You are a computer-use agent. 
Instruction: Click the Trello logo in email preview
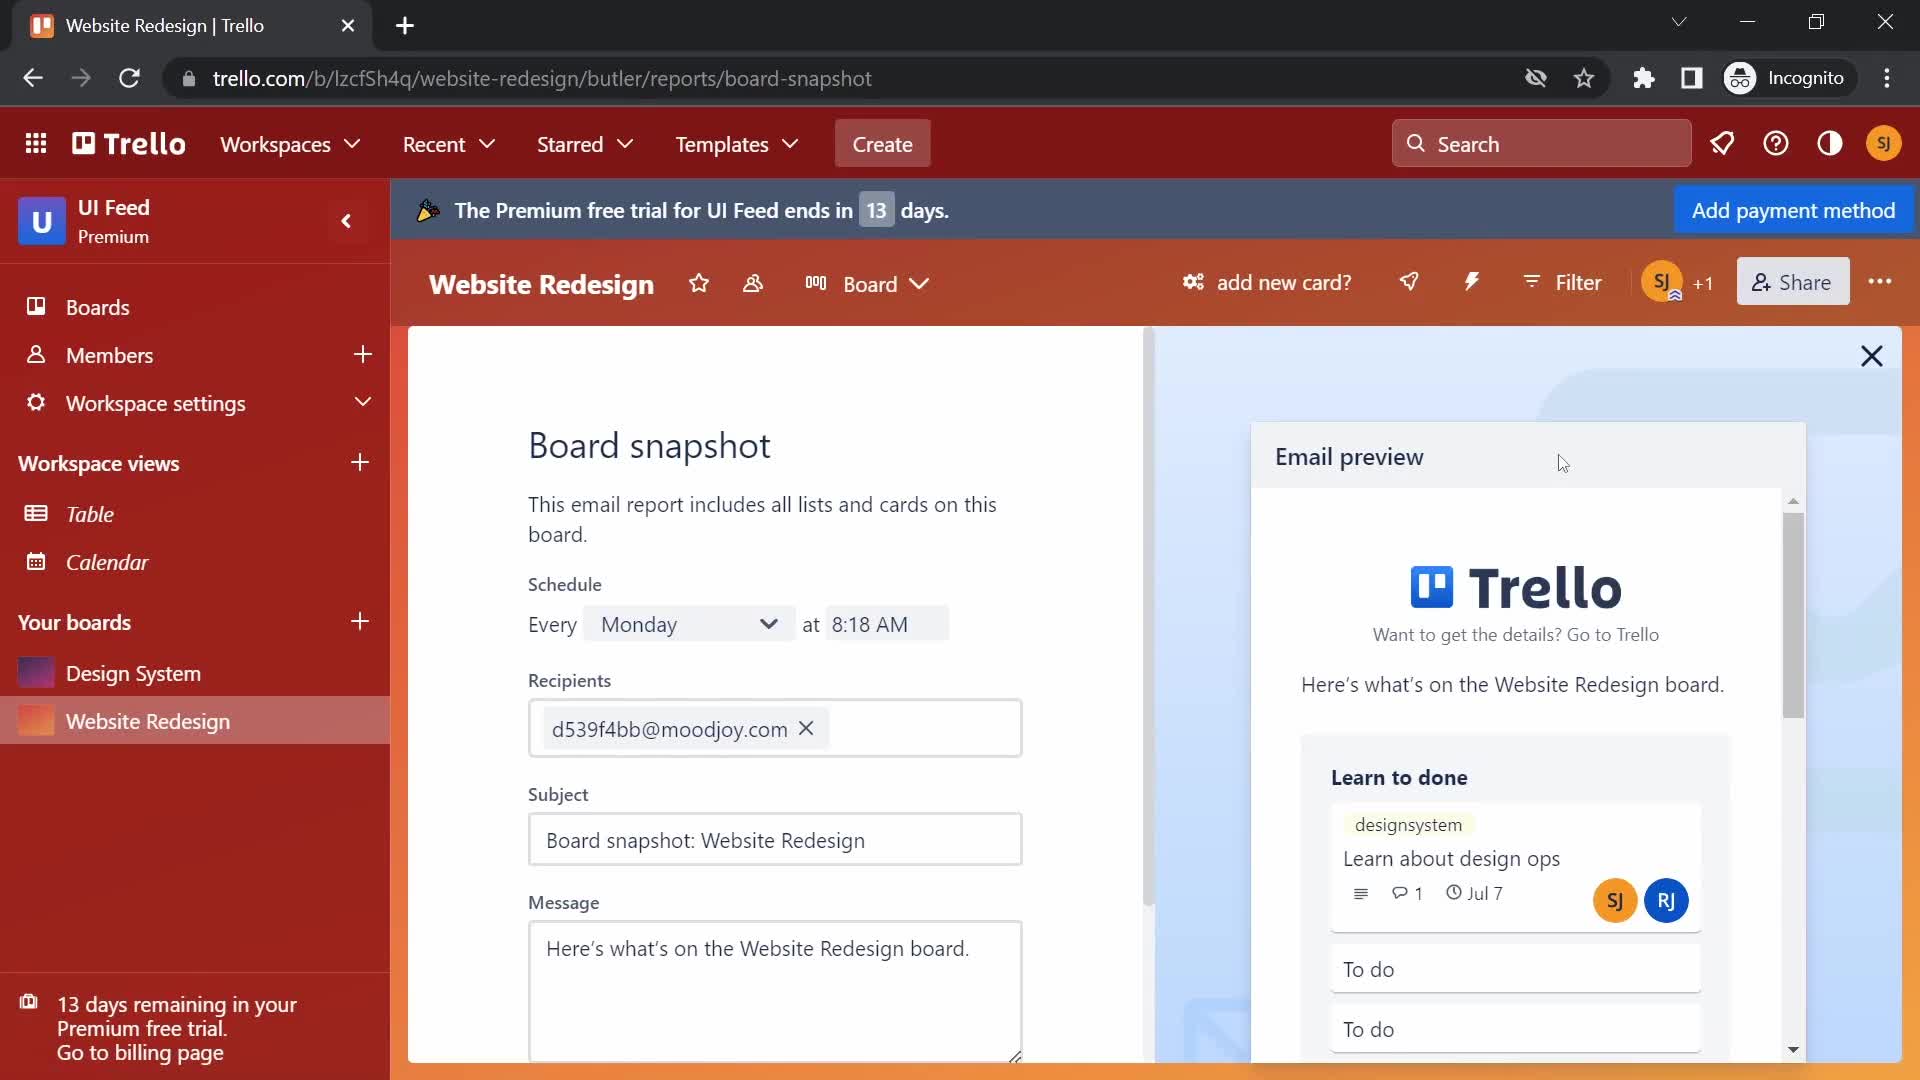[x=1515, y=588]
